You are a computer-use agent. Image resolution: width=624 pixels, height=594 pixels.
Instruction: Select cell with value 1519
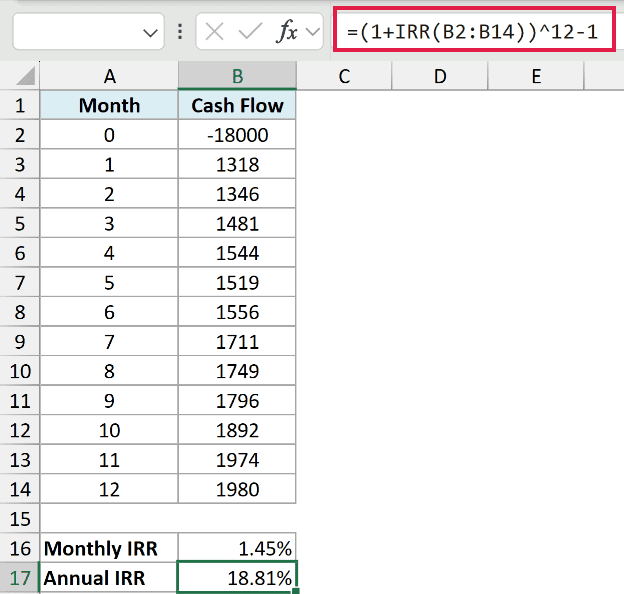(237, 282)
